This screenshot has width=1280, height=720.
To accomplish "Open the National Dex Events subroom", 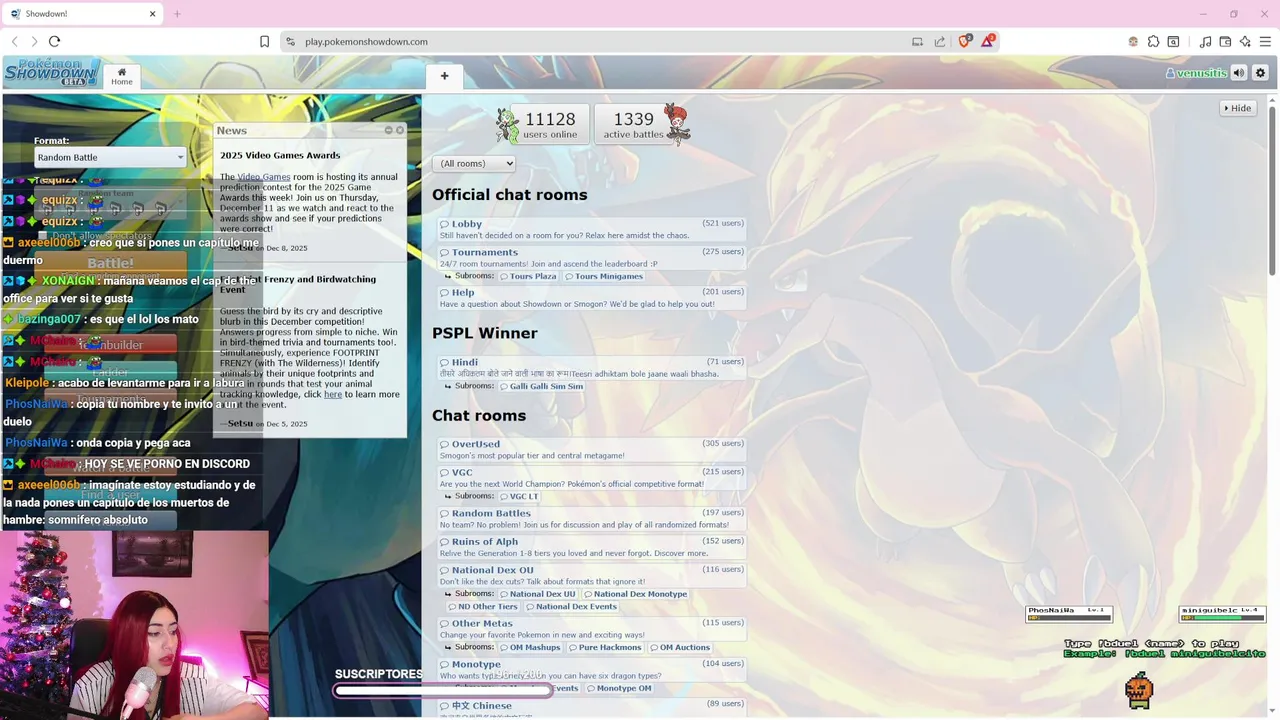I will point(572,607).
